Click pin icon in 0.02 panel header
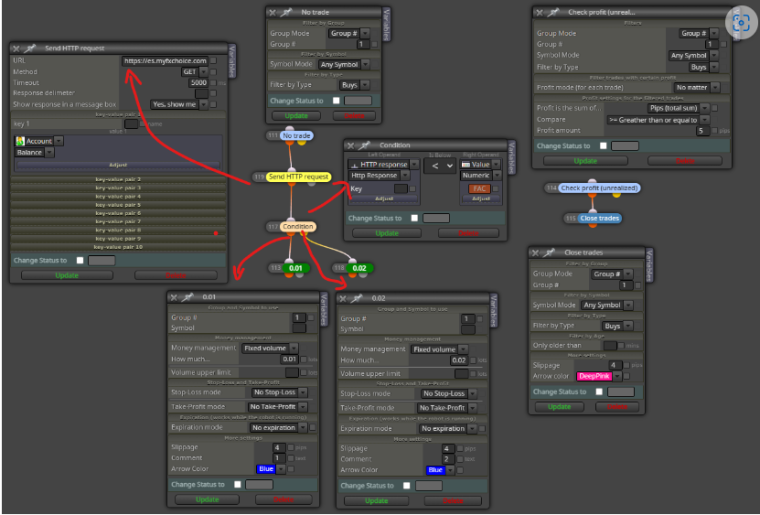The height and width of the screenshot is (515, 760). (356, 298)
